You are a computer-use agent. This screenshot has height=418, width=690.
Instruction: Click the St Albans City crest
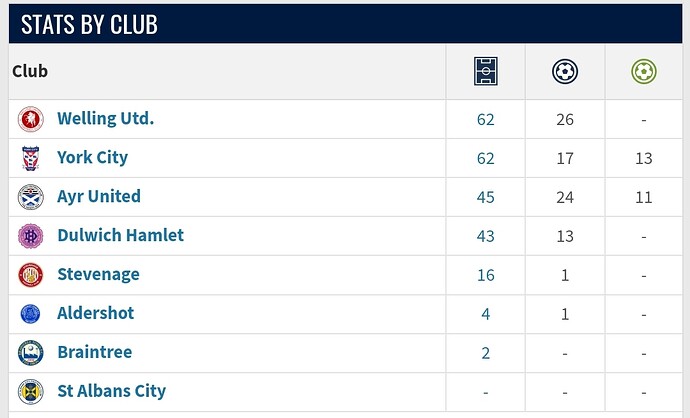coord(31,392)
